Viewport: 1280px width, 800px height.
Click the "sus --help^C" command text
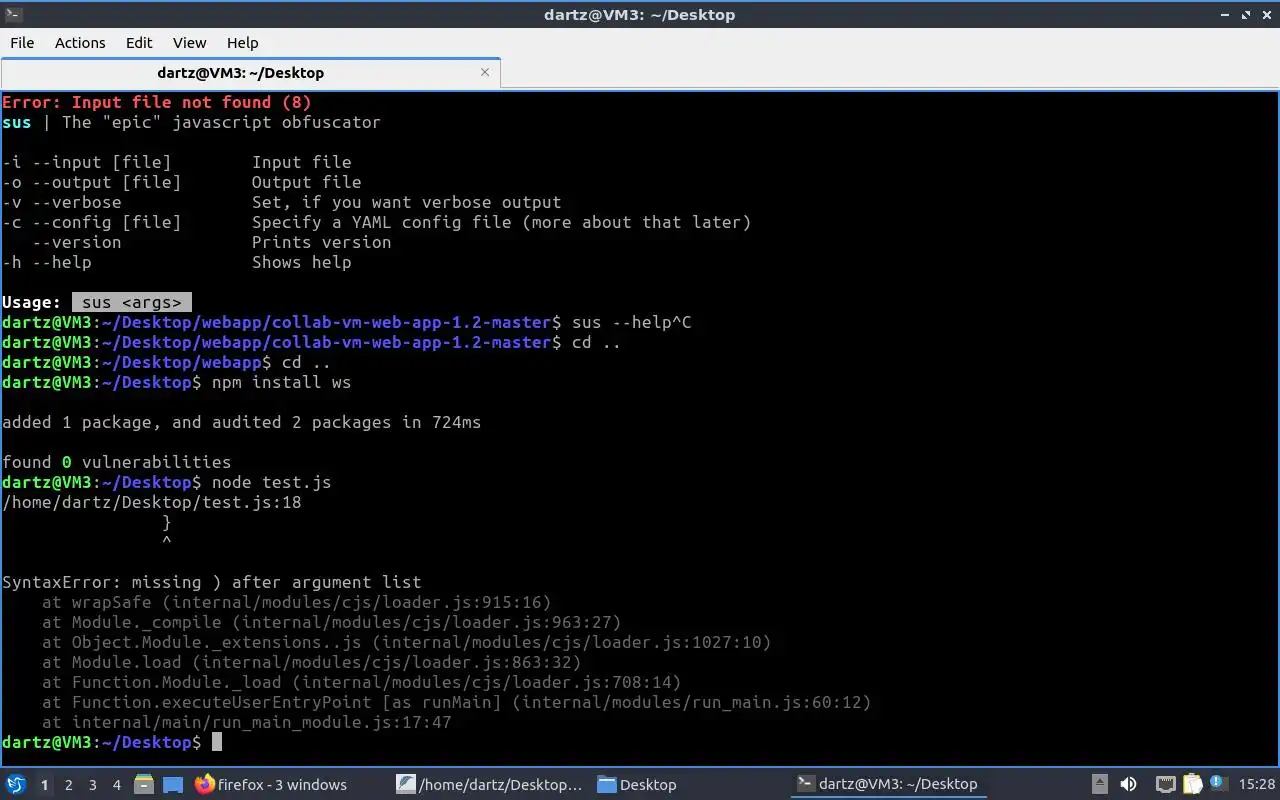632,322
